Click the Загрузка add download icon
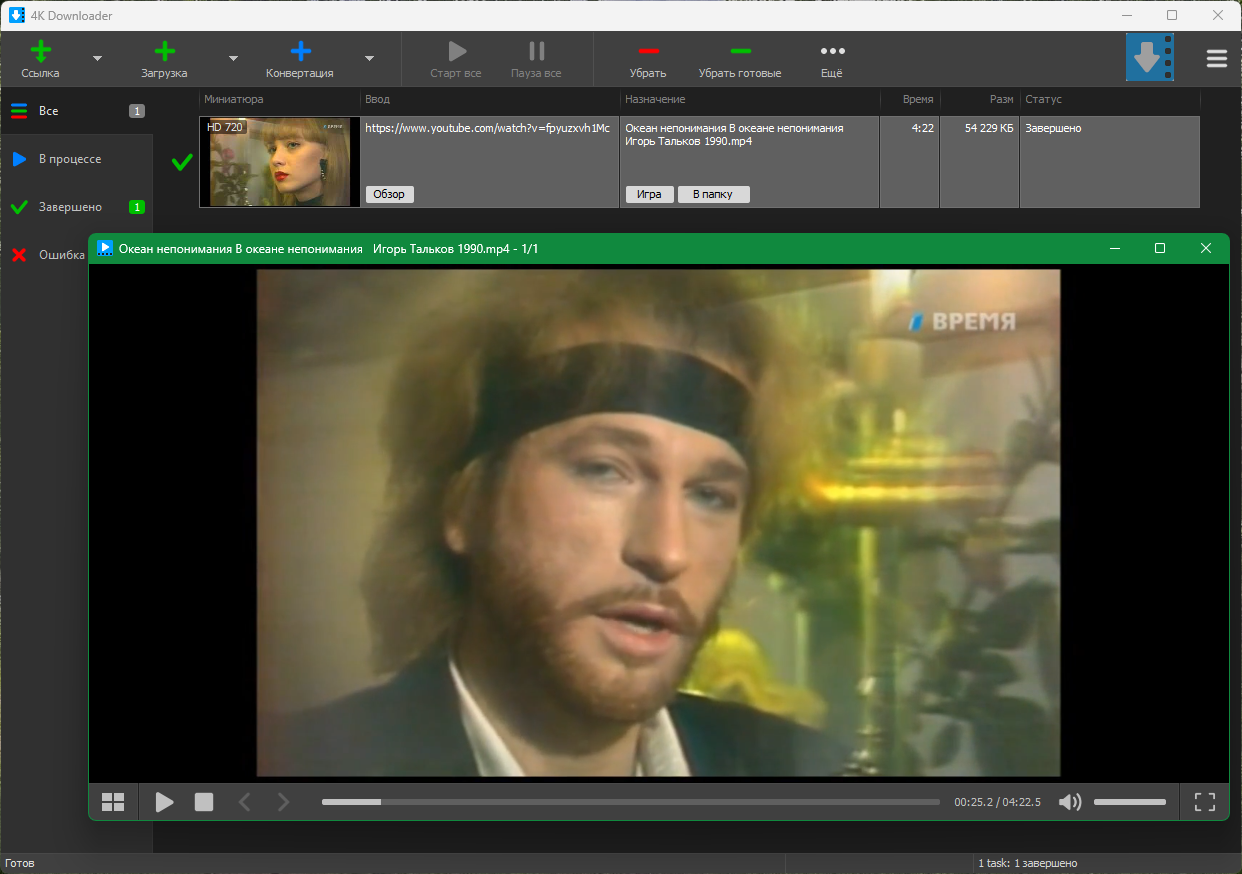This screenshot has width=1242, height=874. (165, 51)
